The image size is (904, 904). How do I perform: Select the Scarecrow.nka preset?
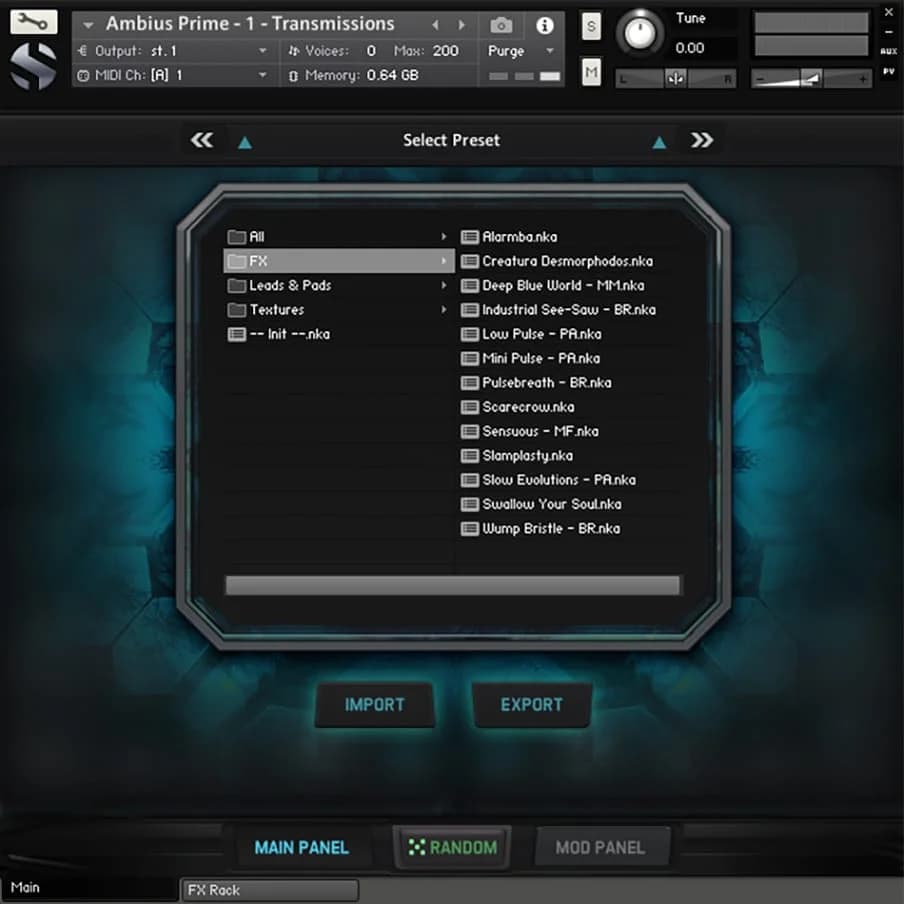click(x=527, y=407)
